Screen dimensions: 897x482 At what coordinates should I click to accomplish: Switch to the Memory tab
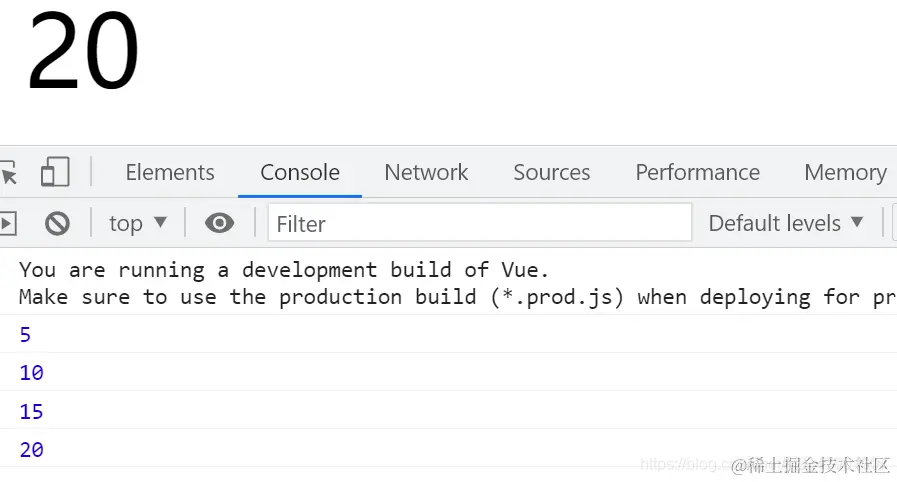pos(845,172)
